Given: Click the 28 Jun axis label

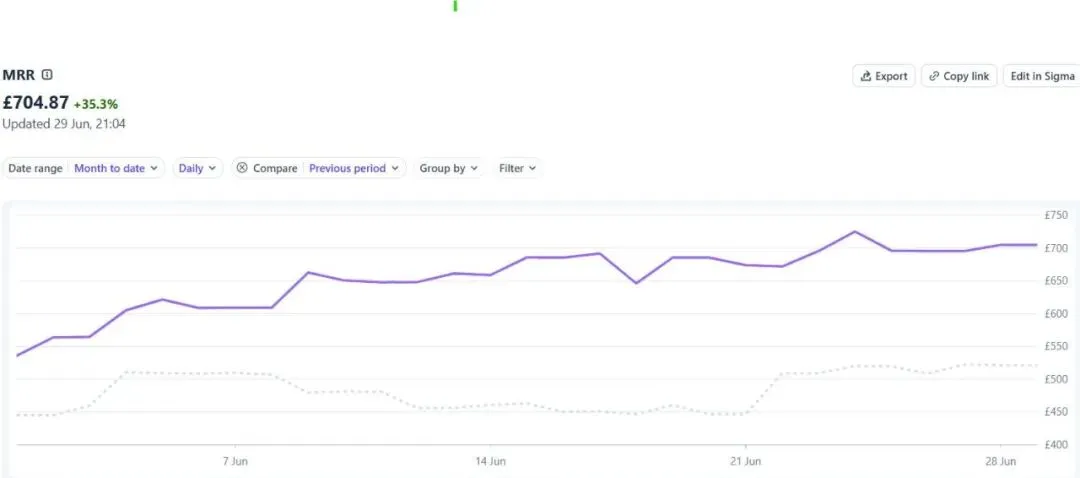Looking at the screenshot, I should pyautogui.click(x=1000, y=461).
